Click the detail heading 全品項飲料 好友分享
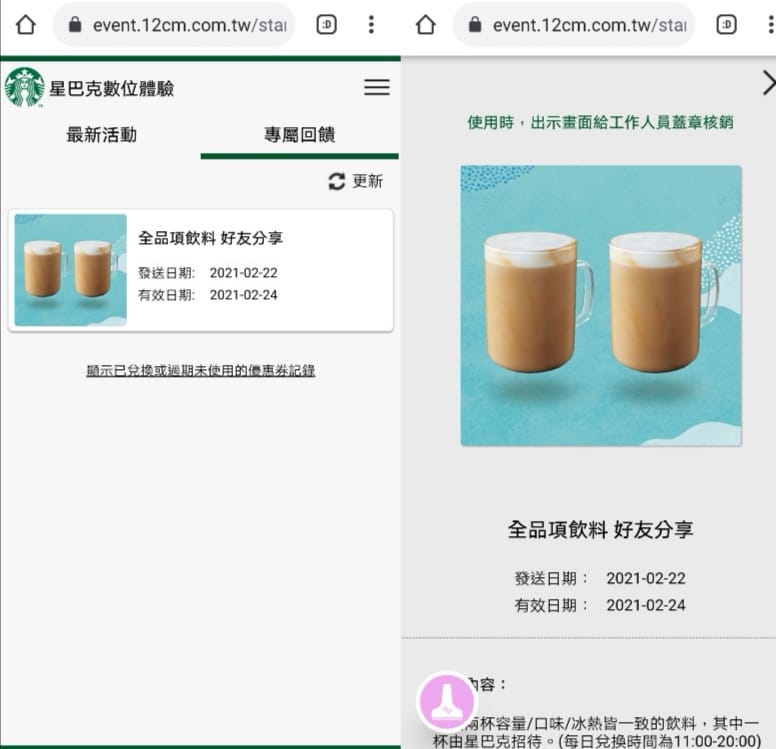Image resolution: width=776 pixels, height=749 pixels. (x=600, y=530)
